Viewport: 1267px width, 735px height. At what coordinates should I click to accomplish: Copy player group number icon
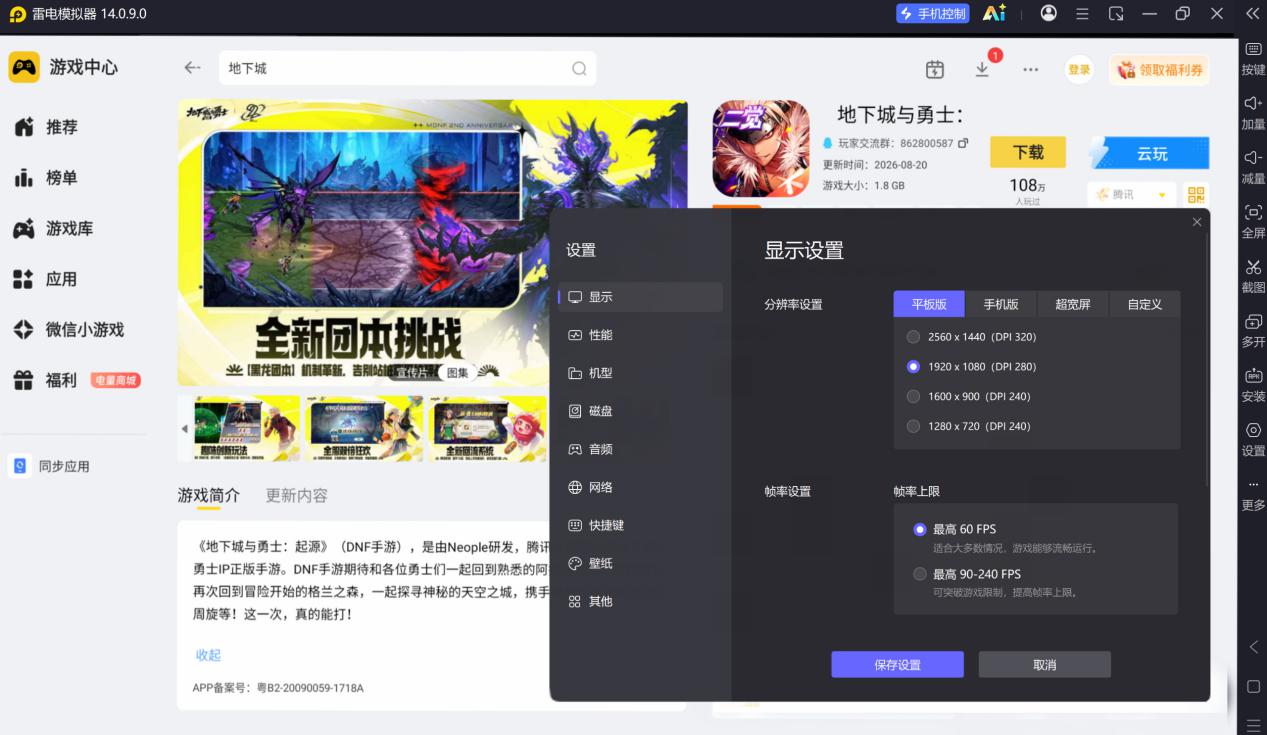[963, 143]
